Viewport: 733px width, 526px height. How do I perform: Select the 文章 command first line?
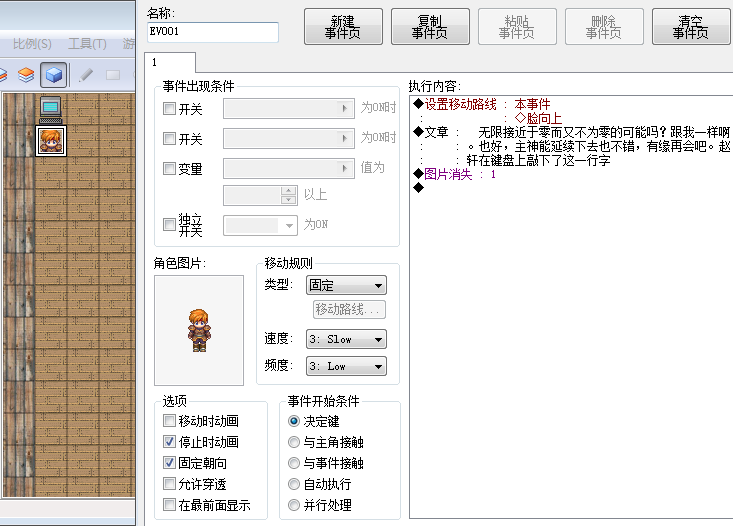[571, 132]
